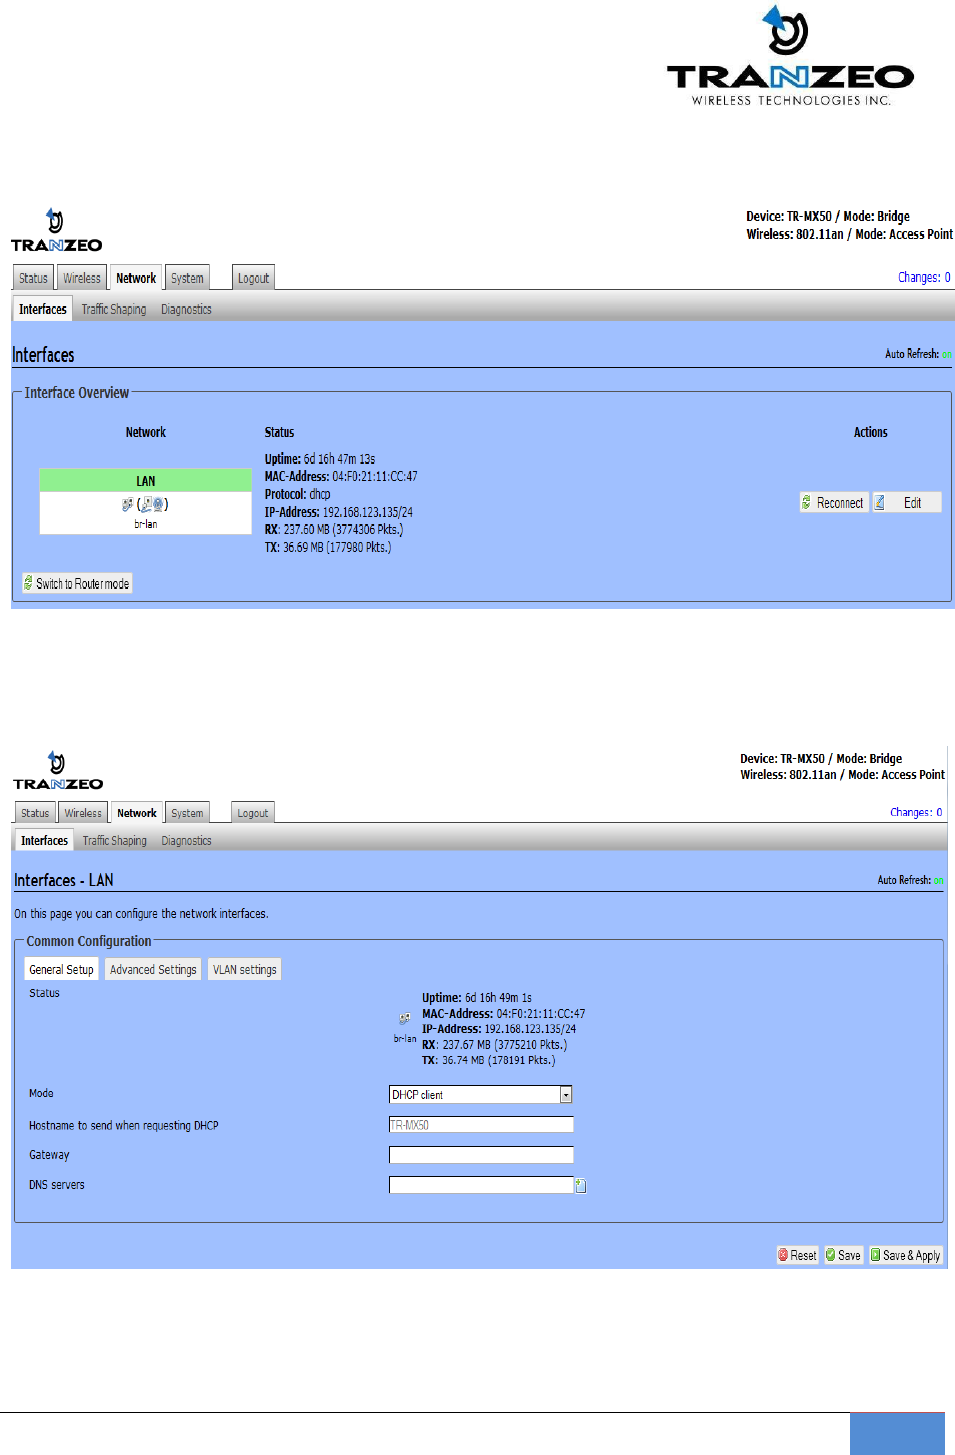Click the DHCP hostname input field
Viewport: 955px width, 1455px height.
coord(481,1125)
